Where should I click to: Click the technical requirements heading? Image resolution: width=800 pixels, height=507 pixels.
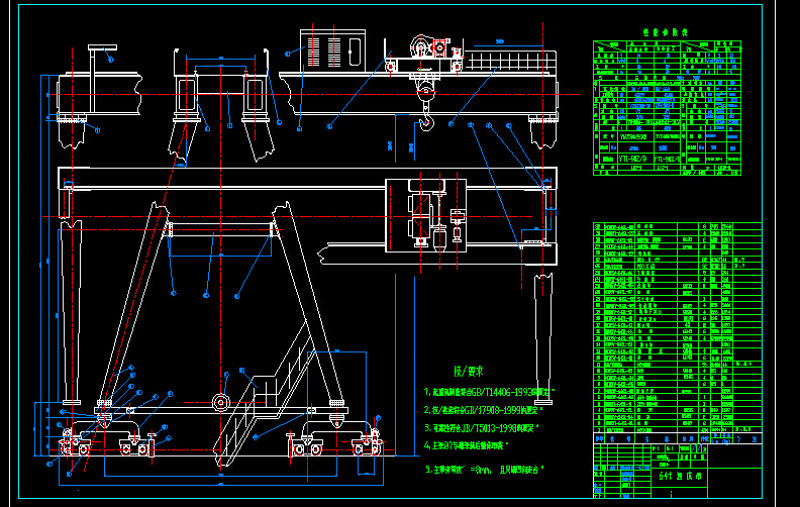click(468, 371)
